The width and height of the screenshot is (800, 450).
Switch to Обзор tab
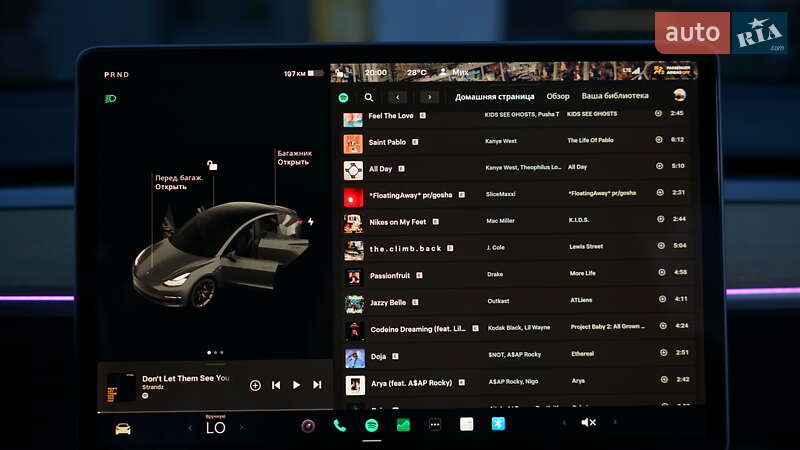coord(558,96)
